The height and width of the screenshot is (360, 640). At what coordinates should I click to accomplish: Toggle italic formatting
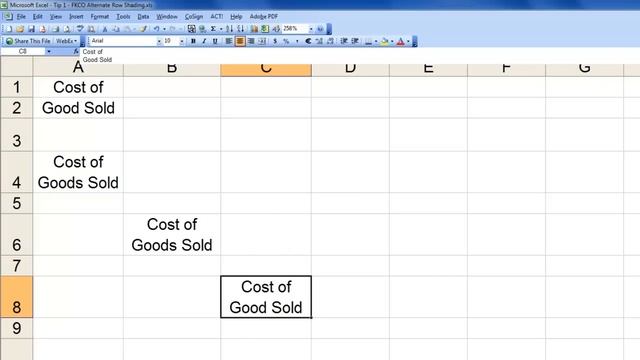pos(204,41)
